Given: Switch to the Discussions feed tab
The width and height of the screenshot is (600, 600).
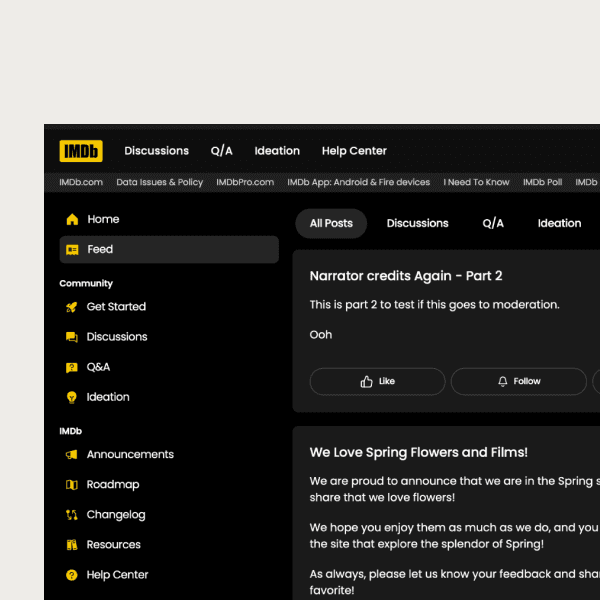Looking at the screenshot, I should (417, 223).
